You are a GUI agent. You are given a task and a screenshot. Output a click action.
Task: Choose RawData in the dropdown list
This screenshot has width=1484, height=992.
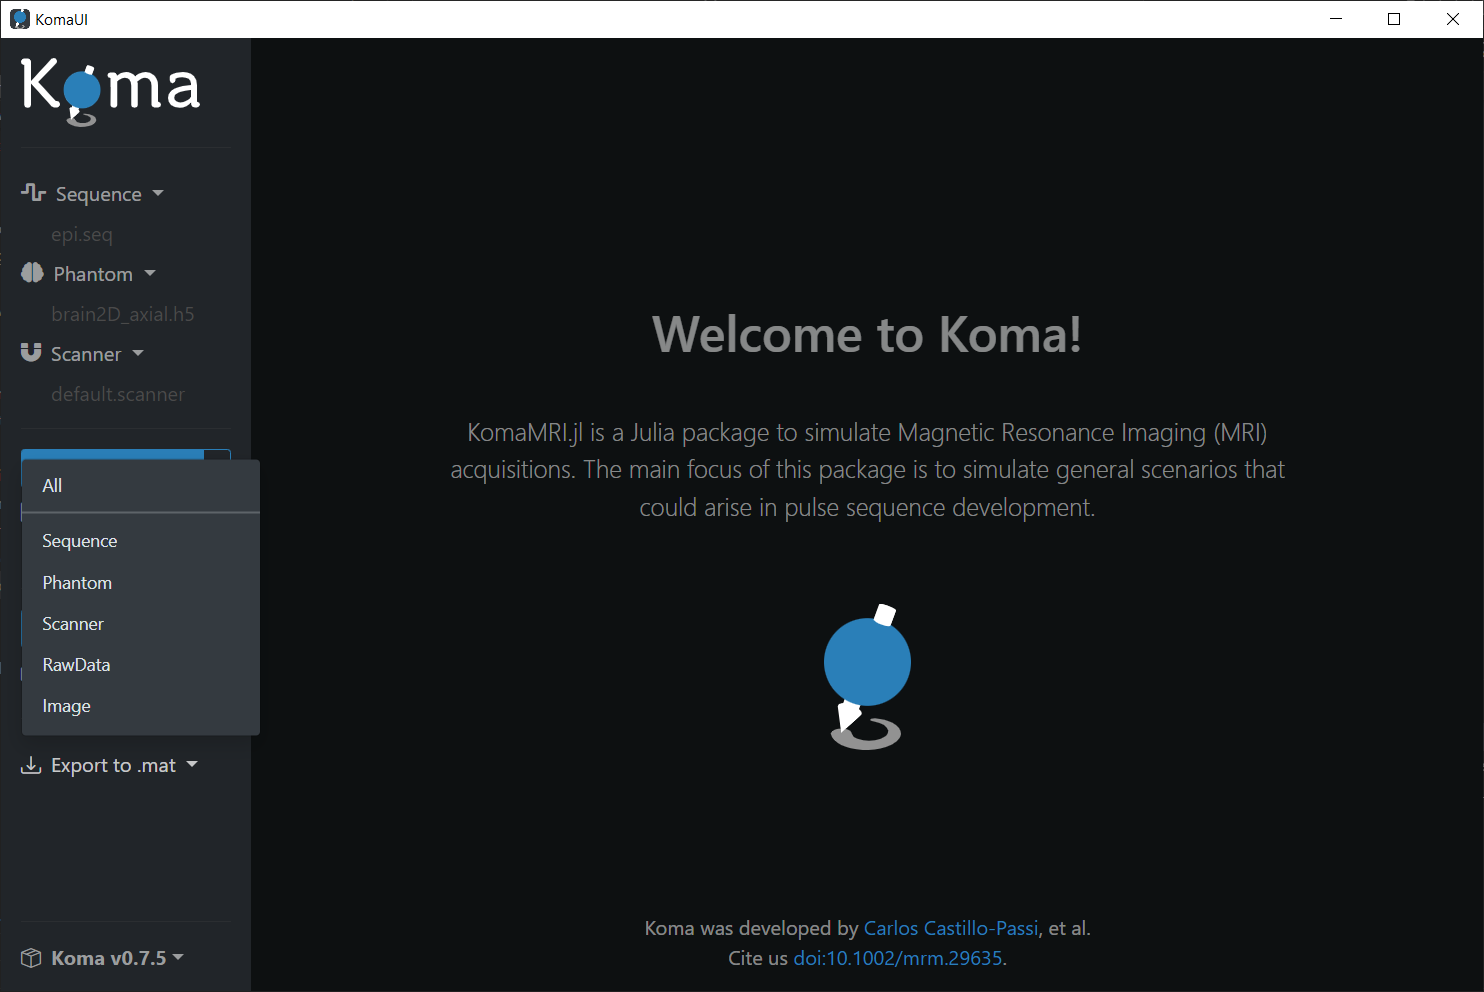[x=76, y=665]
